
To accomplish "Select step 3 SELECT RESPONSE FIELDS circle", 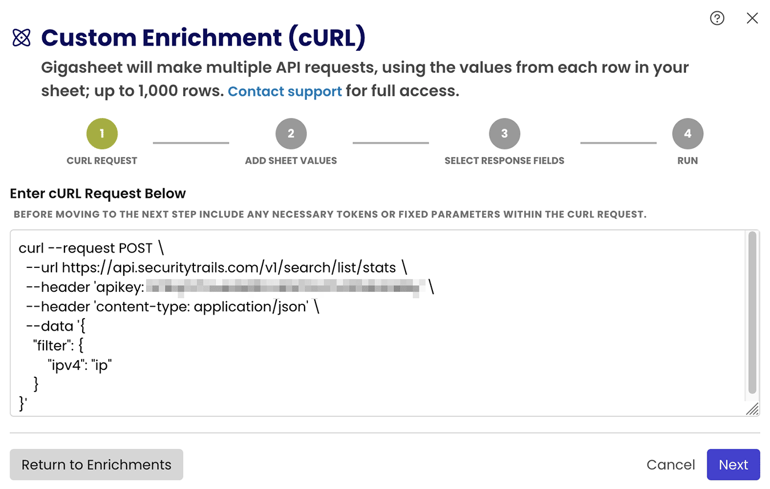I will (x=504, y=134).
